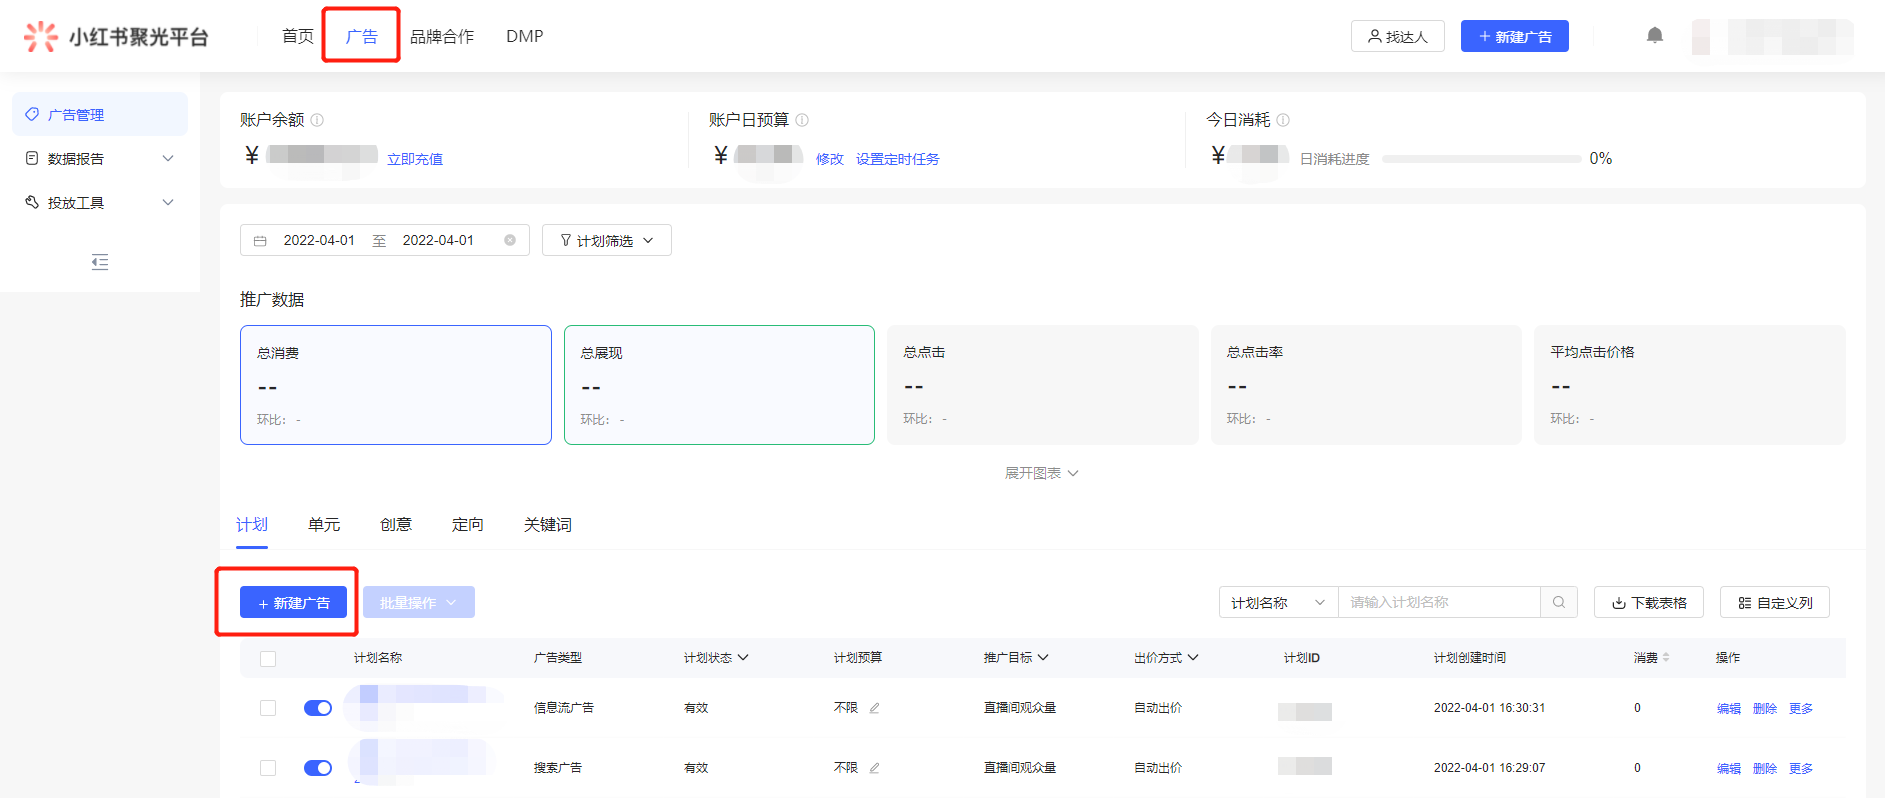Open the DMP top menu

[x=525, y=36]
